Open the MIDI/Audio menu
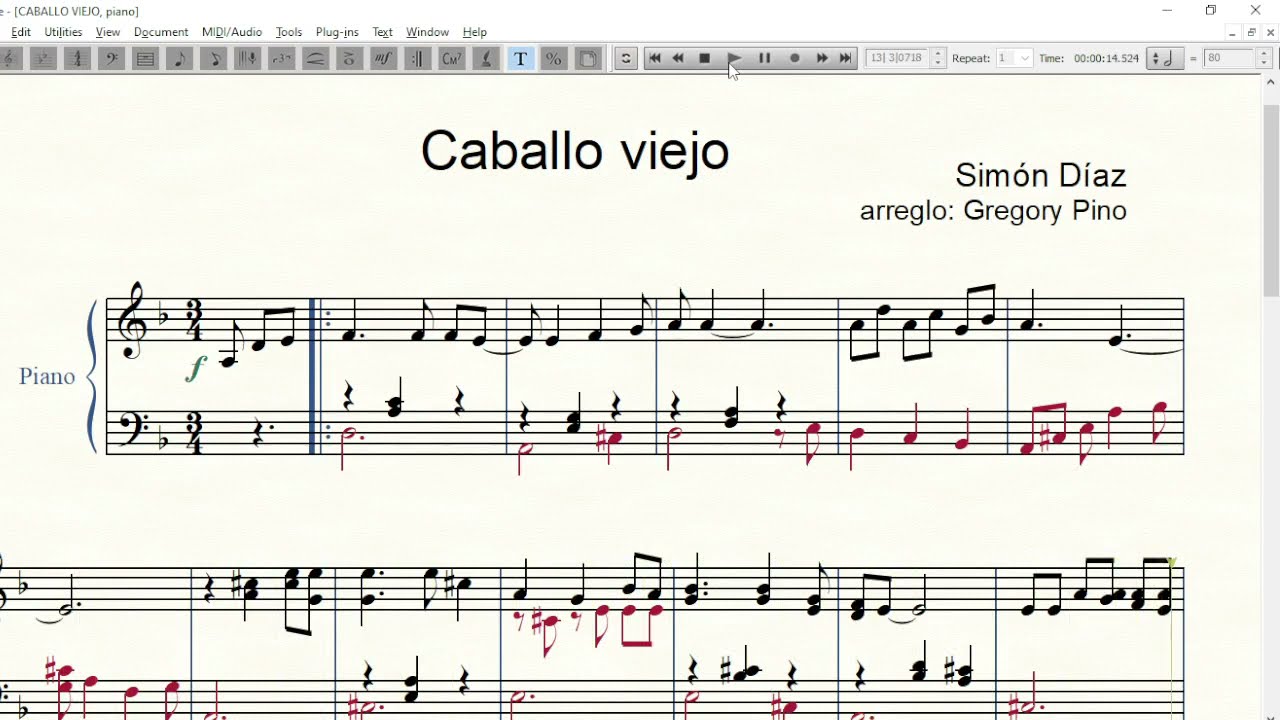The height and width of the screenshot is (720, 1280). point(232,32)
